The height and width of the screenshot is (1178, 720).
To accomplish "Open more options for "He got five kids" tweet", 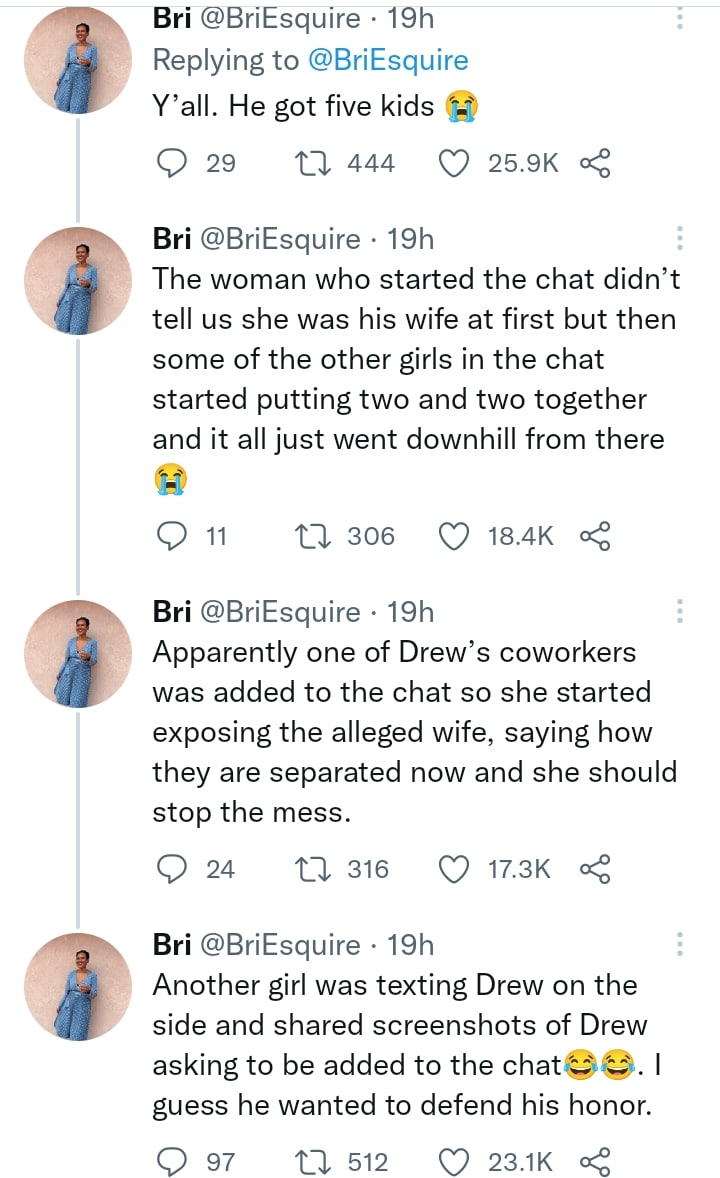I will tap(680, 18).
